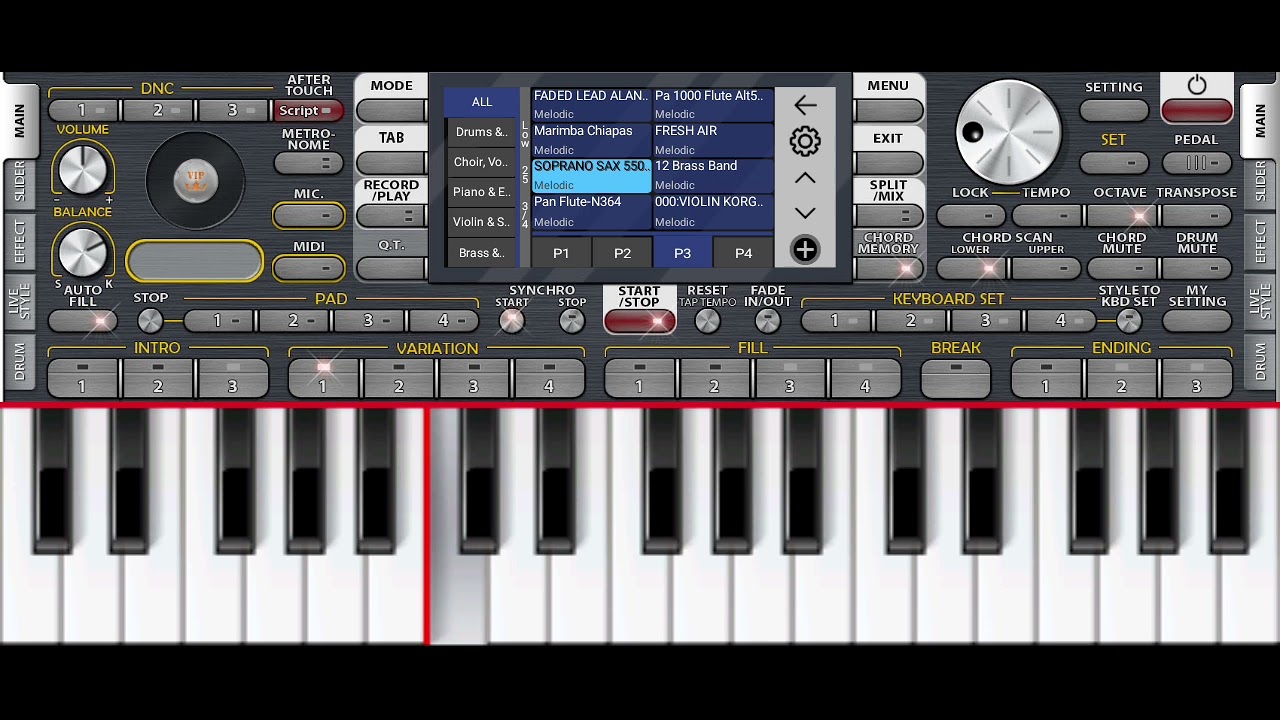
Task: Toggle Chord Scan Lower button
Action: [972, 268]
